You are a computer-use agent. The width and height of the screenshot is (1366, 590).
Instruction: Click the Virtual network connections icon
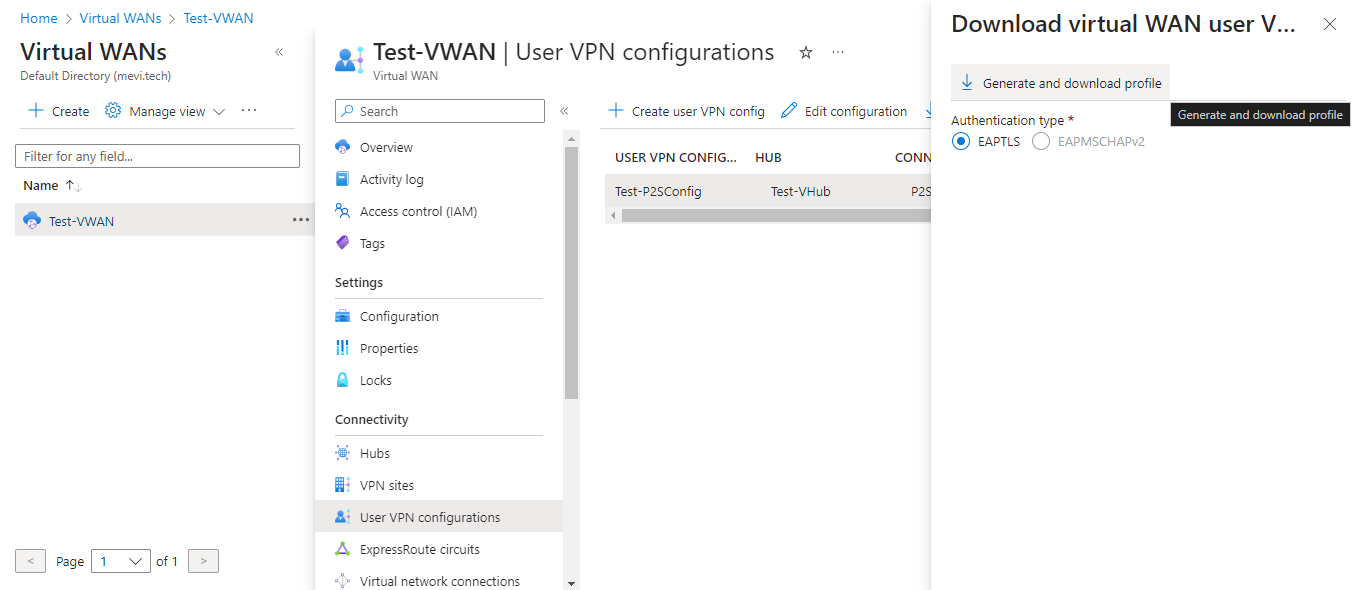[343, 581]
